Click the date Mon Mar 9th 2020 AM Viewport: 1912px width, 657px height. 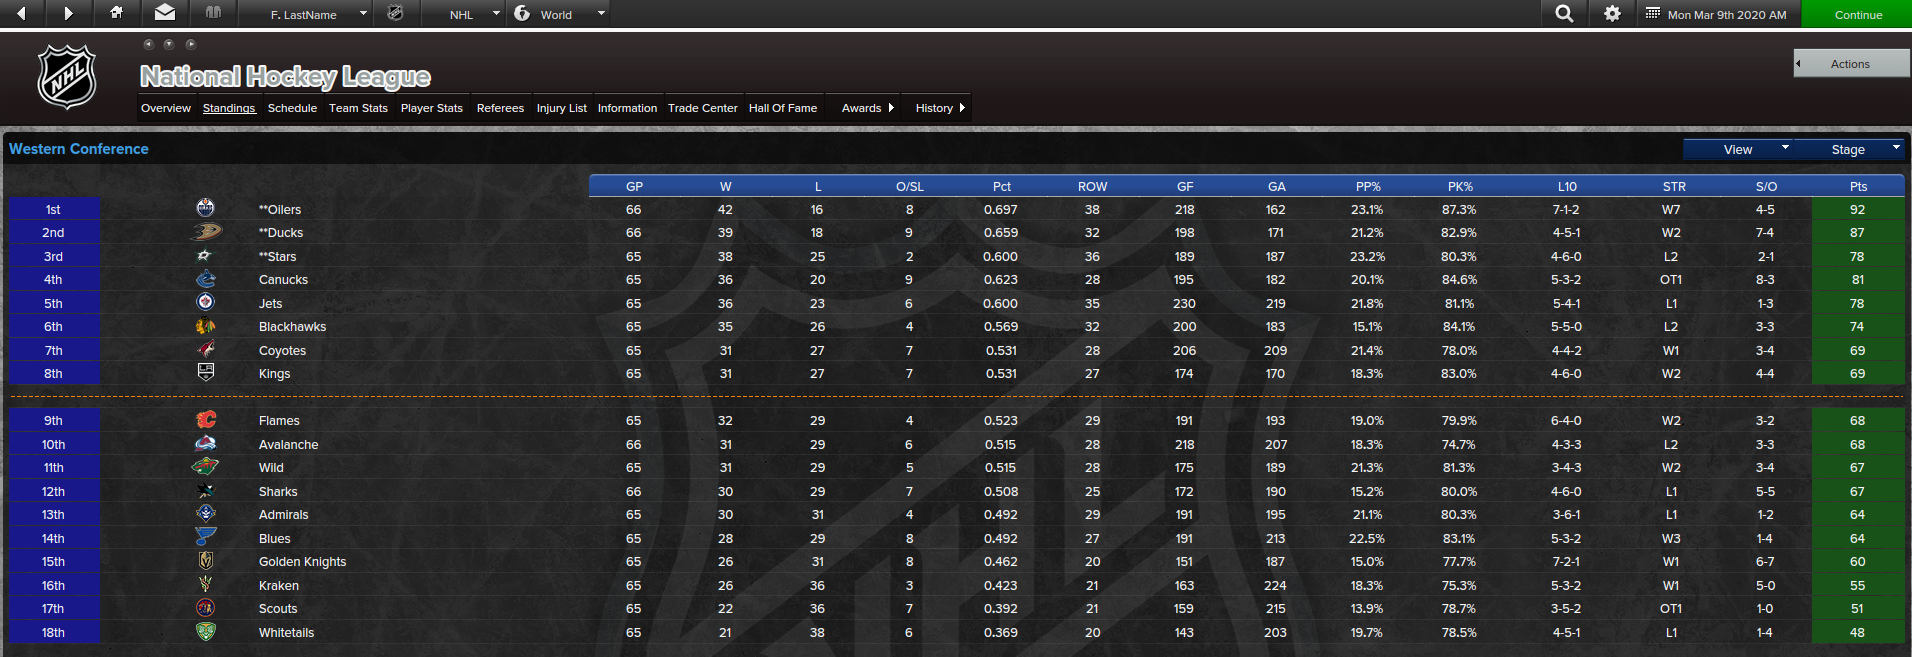point(1727,15)
